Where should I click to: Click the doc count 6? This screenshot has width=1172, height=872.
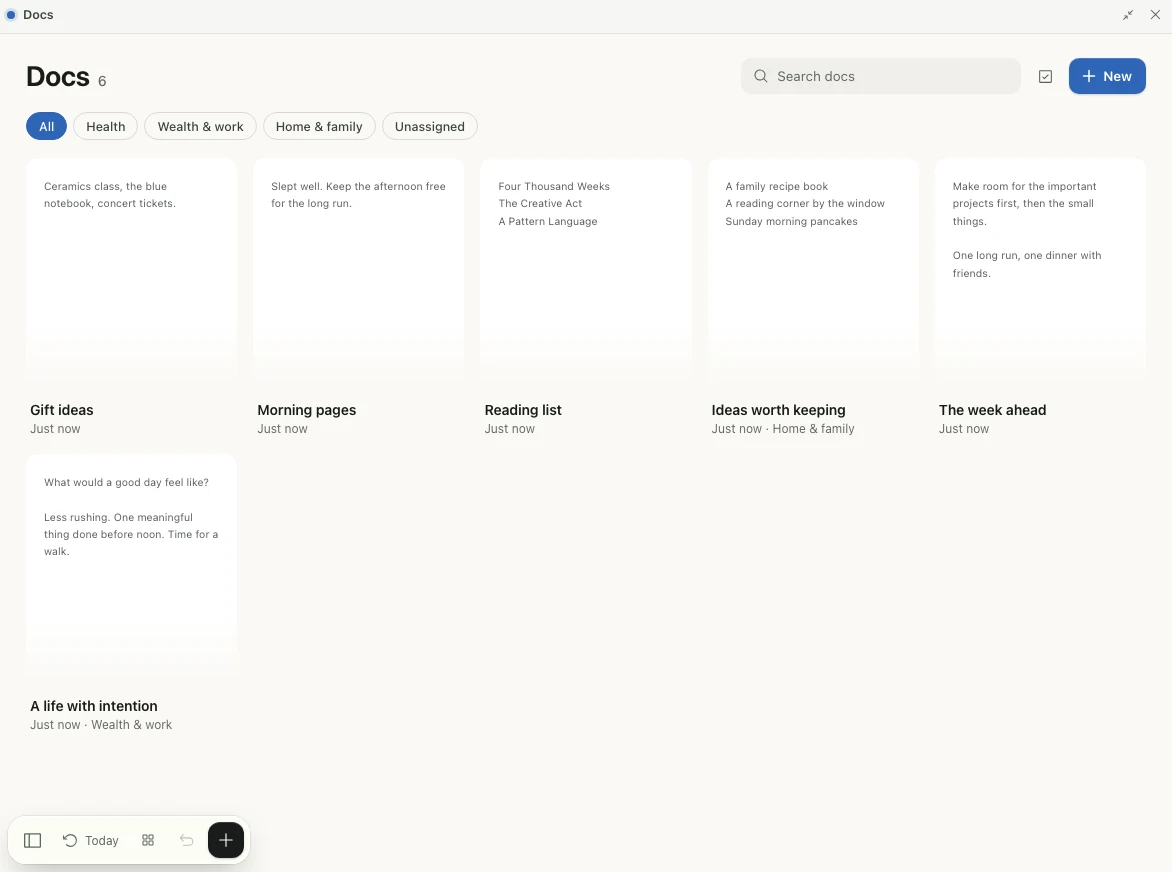pos(102,81)
